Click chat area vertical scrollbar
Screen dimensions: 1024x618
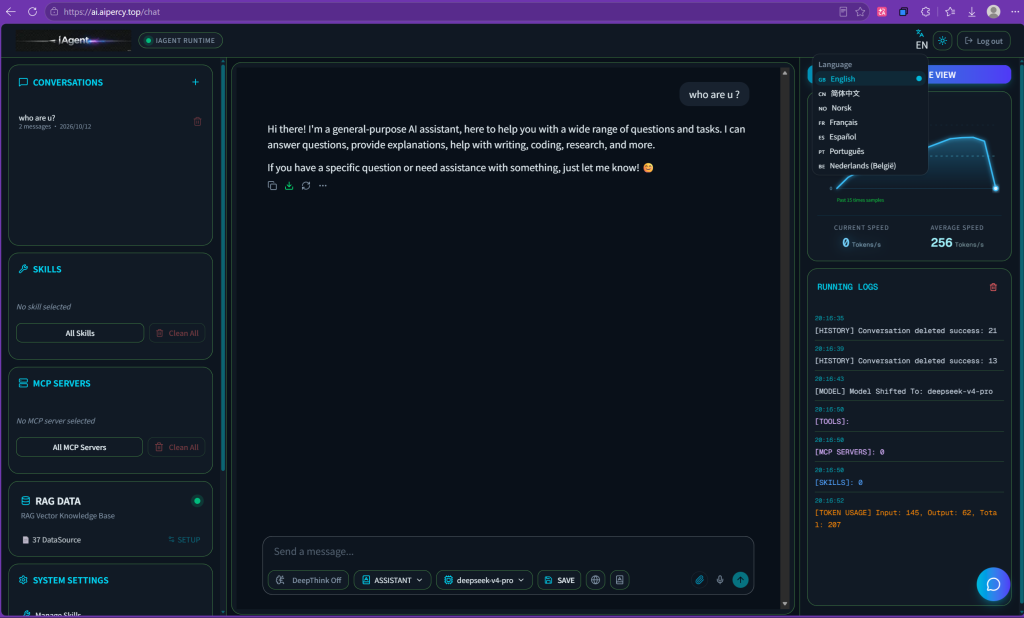point(784,338)
